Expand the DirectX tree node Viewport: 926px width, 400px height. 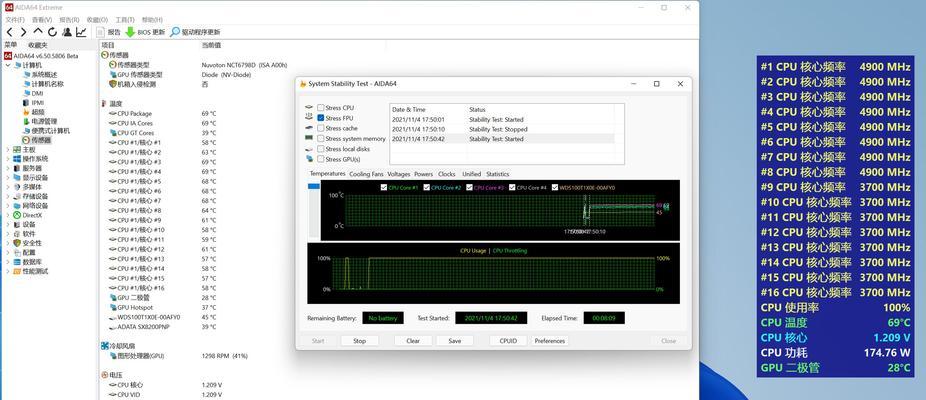pyautogui.click(x=8, y=215)
